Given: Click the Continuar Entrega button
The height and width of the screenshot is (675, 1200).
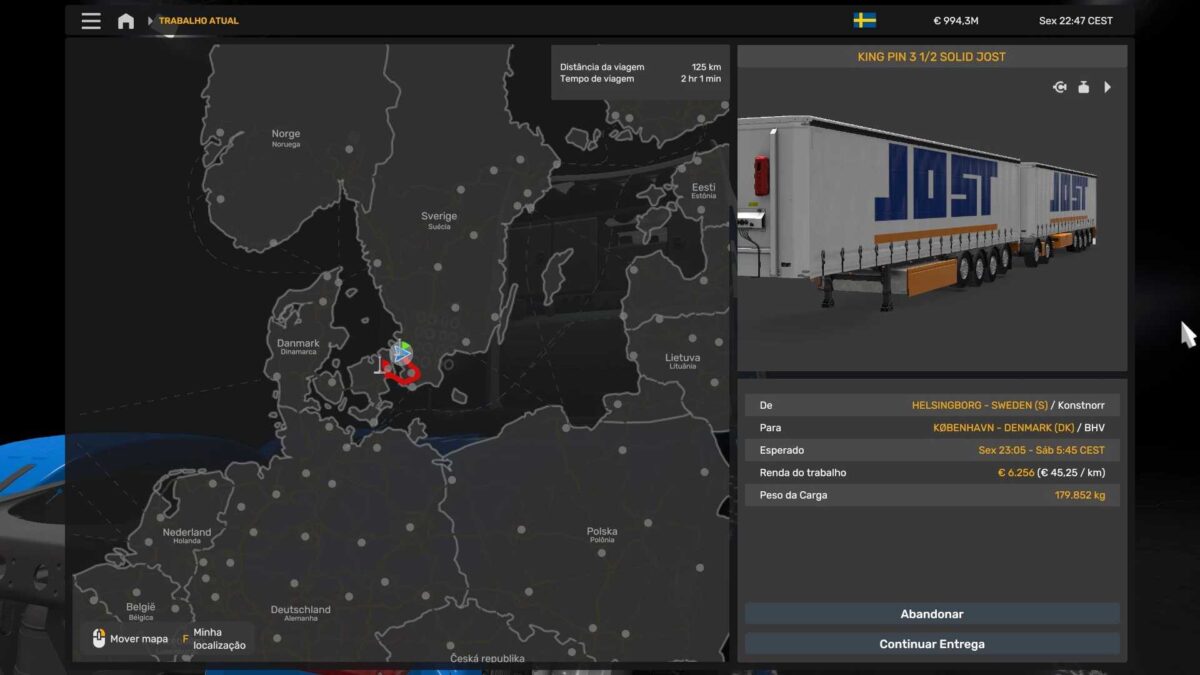Looking at the screenshot, I should pyautogui.click(x=931, y=644).
